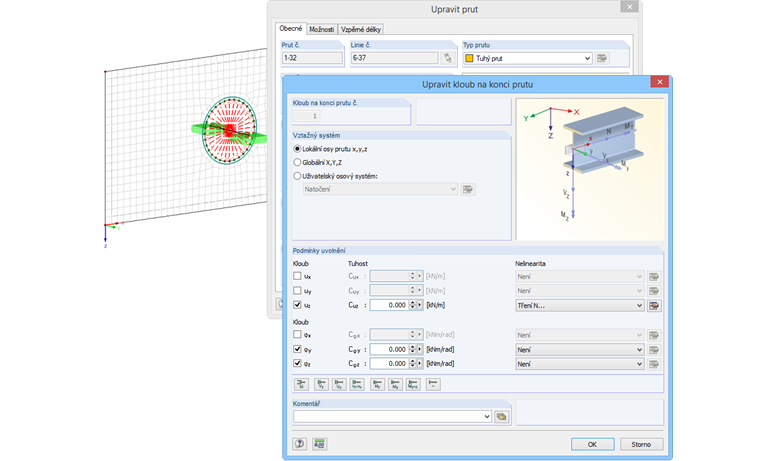Screen dimensions: 760x461
Task: Click the clear-all-releases preset icon
Action: (x=433, y=384)
